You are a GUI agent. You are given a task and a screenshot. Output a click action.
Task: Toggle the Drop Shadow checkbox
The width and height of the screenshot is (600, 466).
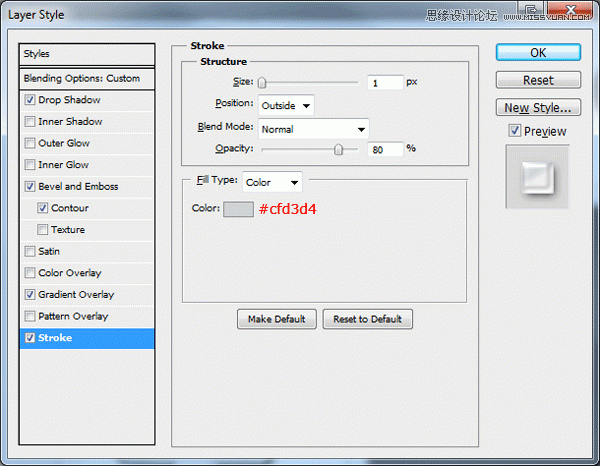click(30, 100)
